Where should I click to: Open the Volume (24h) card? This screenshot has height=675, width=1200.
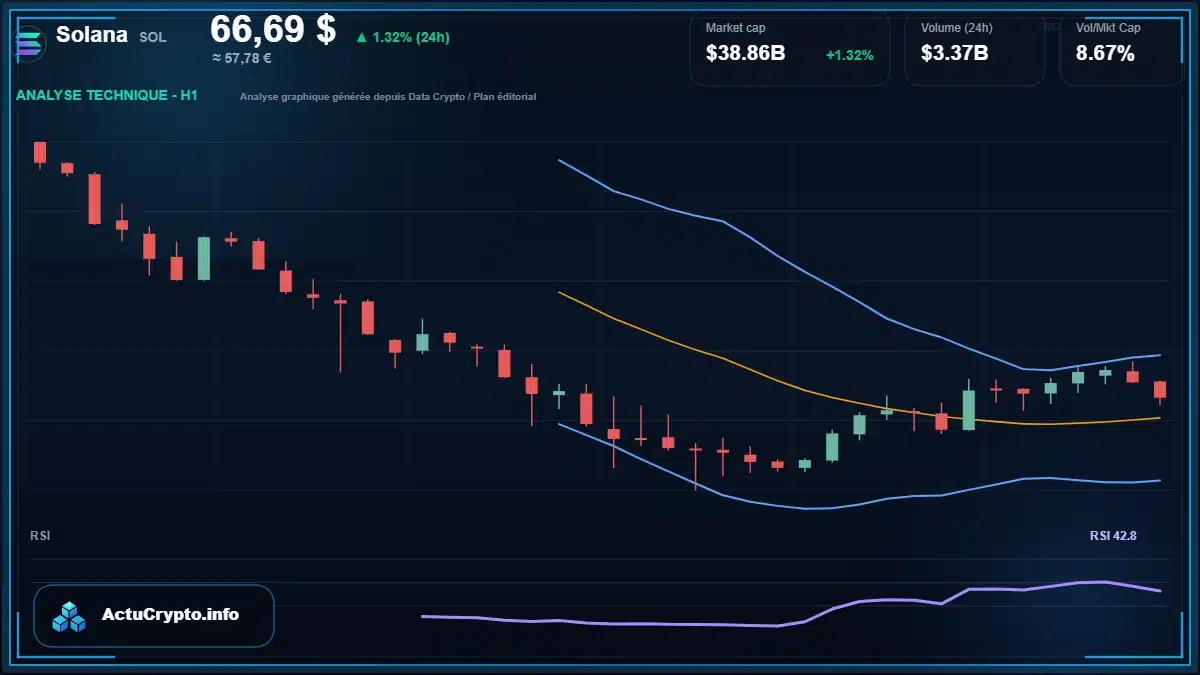coord(975,48)
